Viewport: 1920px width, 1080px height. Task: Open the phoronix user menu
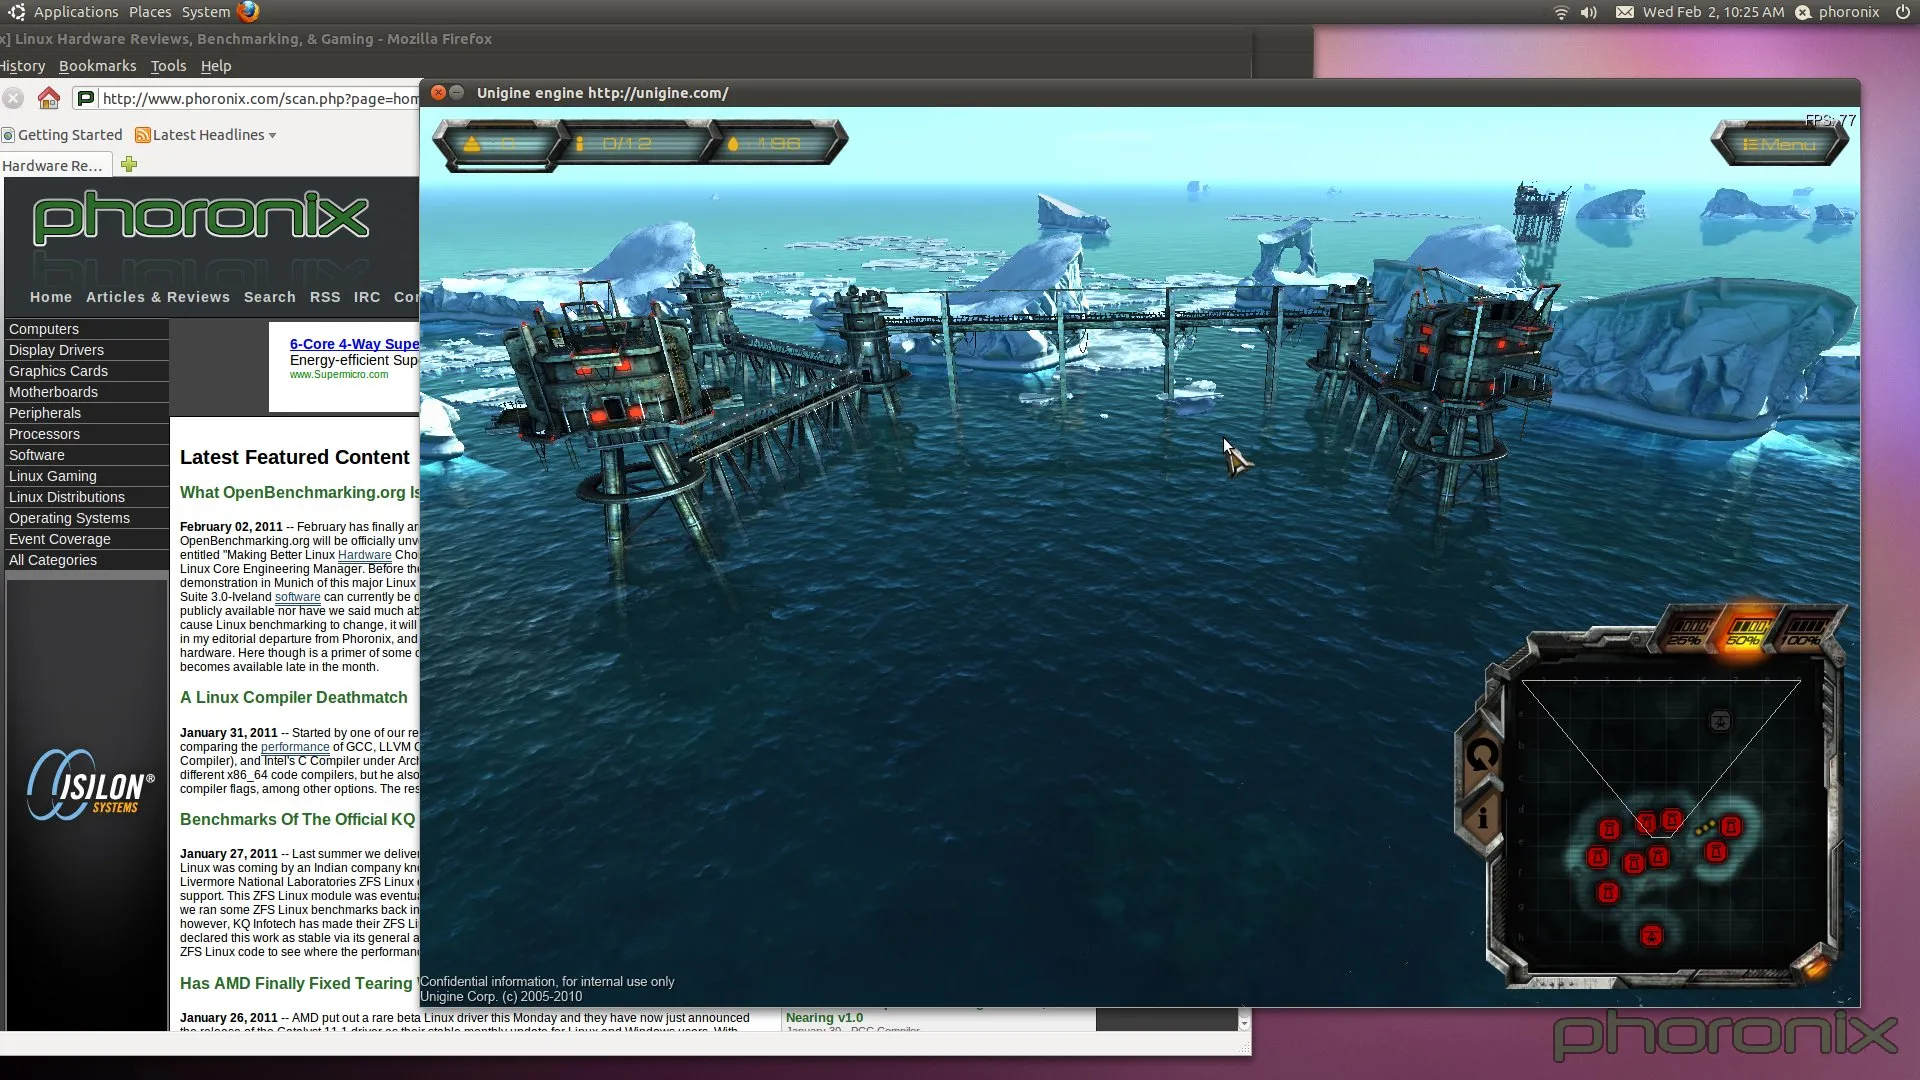(1838, 12)
